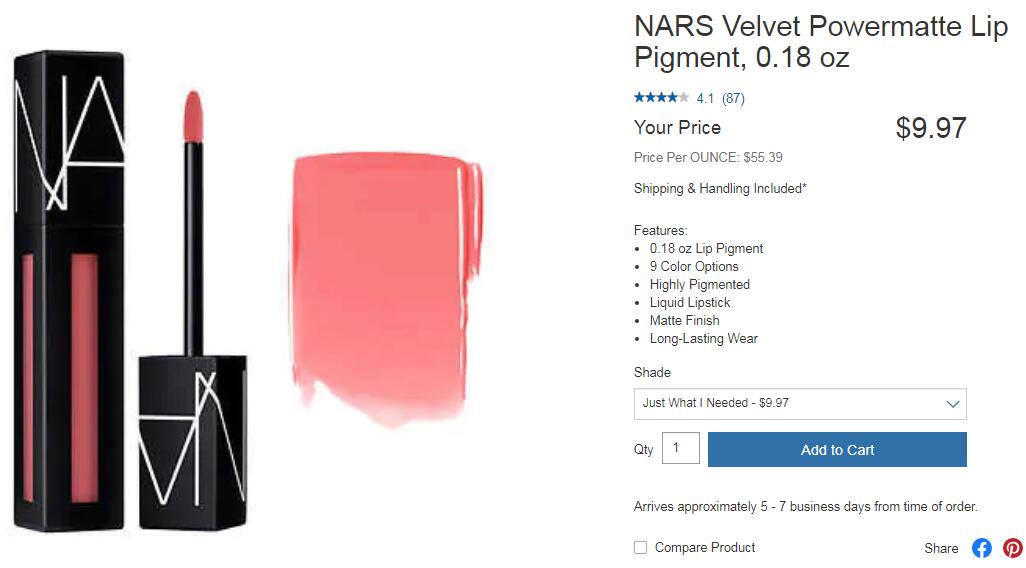The height and width of the screenshot is (568, 1026).
Task: Share product on Pinterest icon
Action: [1013, 548]
